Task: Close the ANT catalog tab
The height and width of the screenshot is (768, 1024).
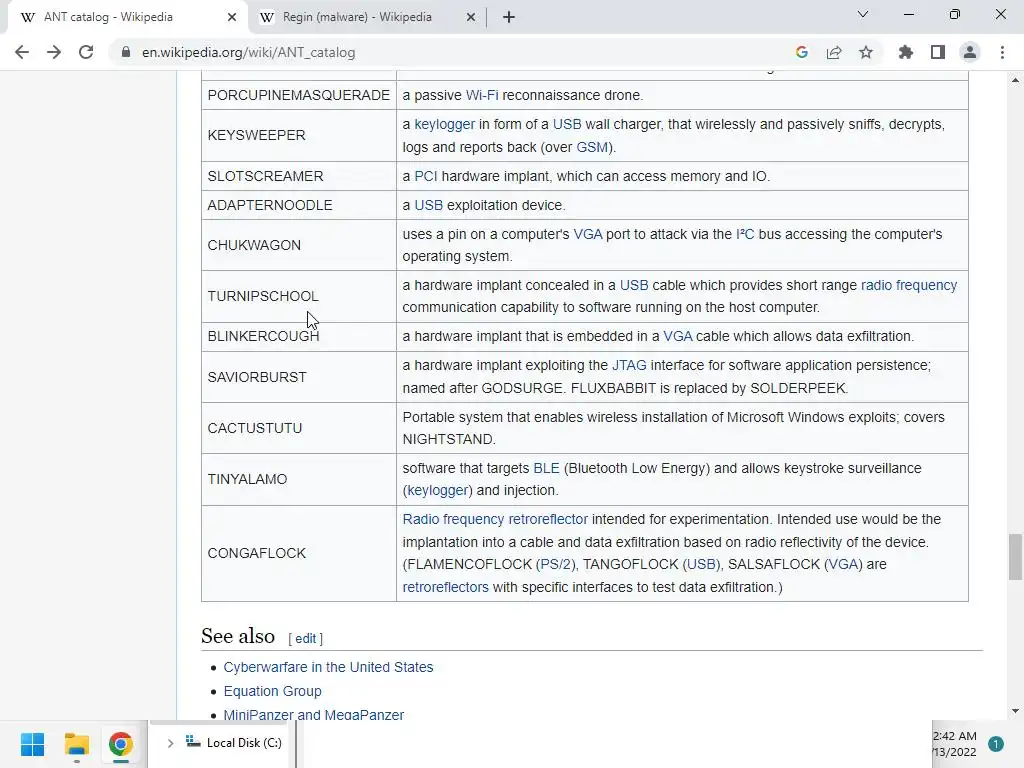Action: [232, 17]
